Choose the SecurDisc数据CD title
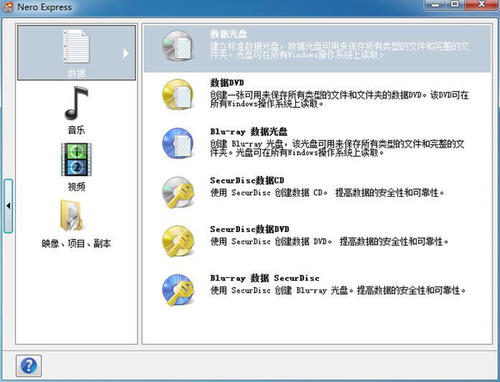The height and width of the screenshot is (382, 500). click(247, 180)
